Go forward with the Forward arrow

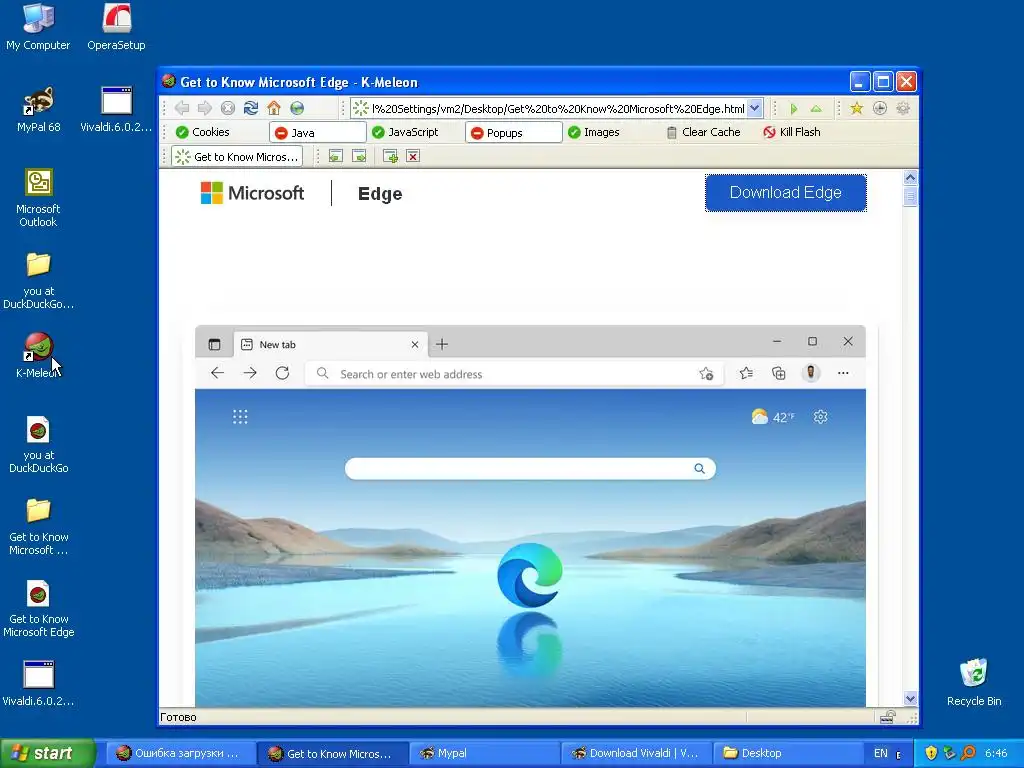[204, 108]
